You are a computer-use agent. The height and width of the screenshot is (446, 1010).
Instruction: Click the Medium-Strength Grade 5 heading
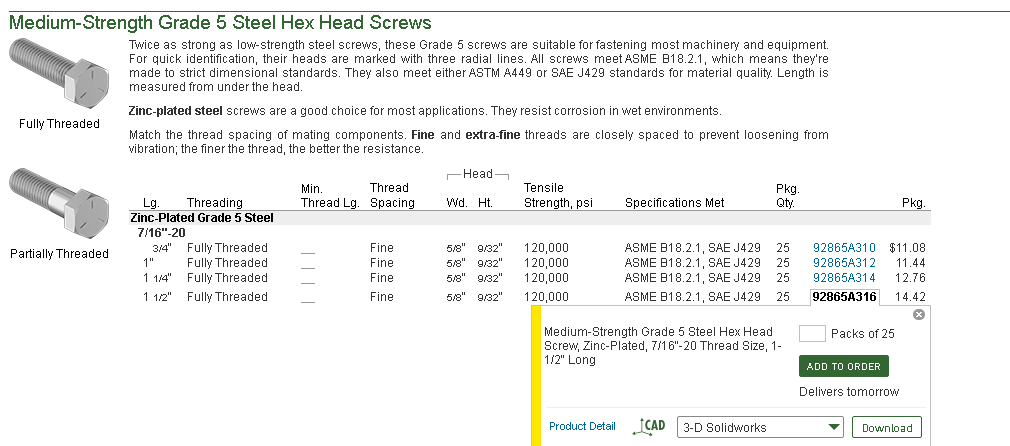[x=221, y=22]
